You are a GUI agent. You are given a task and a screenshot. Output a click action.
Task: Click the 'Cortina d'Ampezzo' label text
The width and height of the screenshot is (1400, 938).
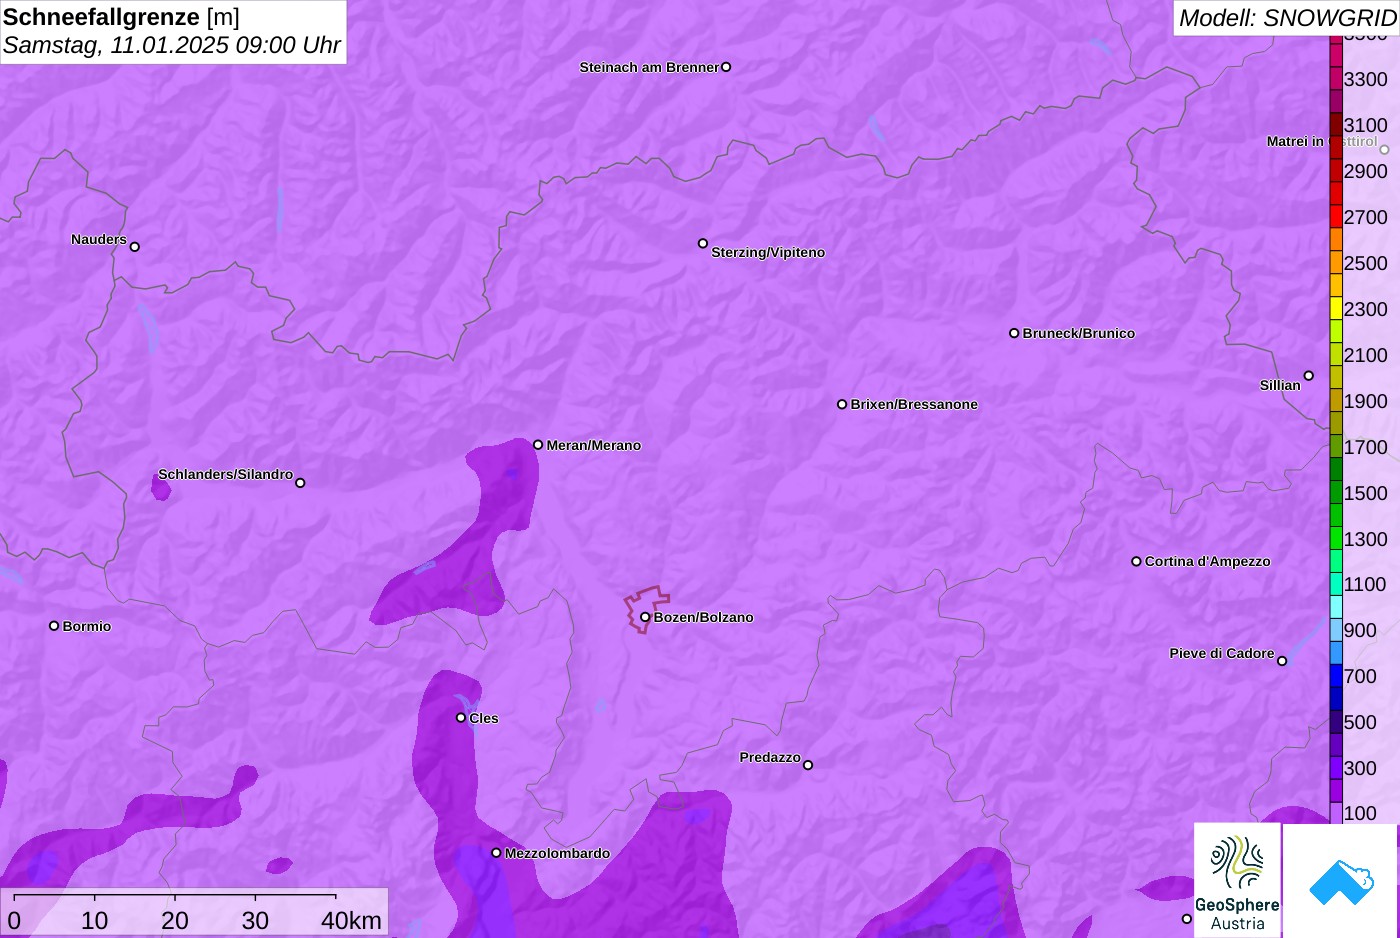1207,561
